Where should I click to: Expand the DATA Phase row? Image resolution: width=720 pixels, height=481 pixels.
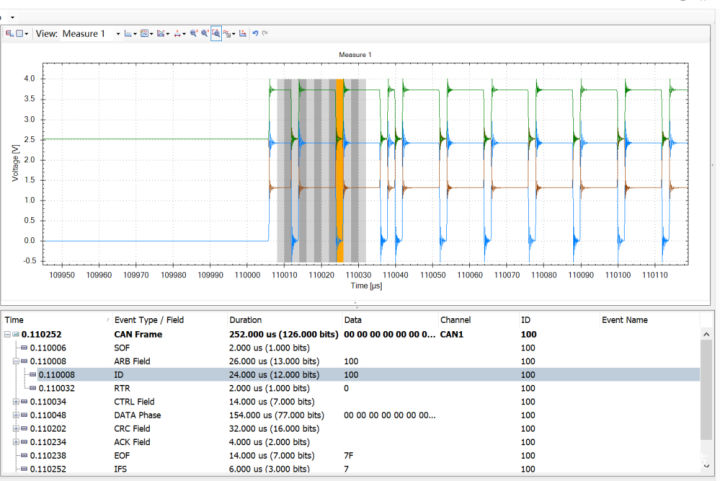(16, 415)
